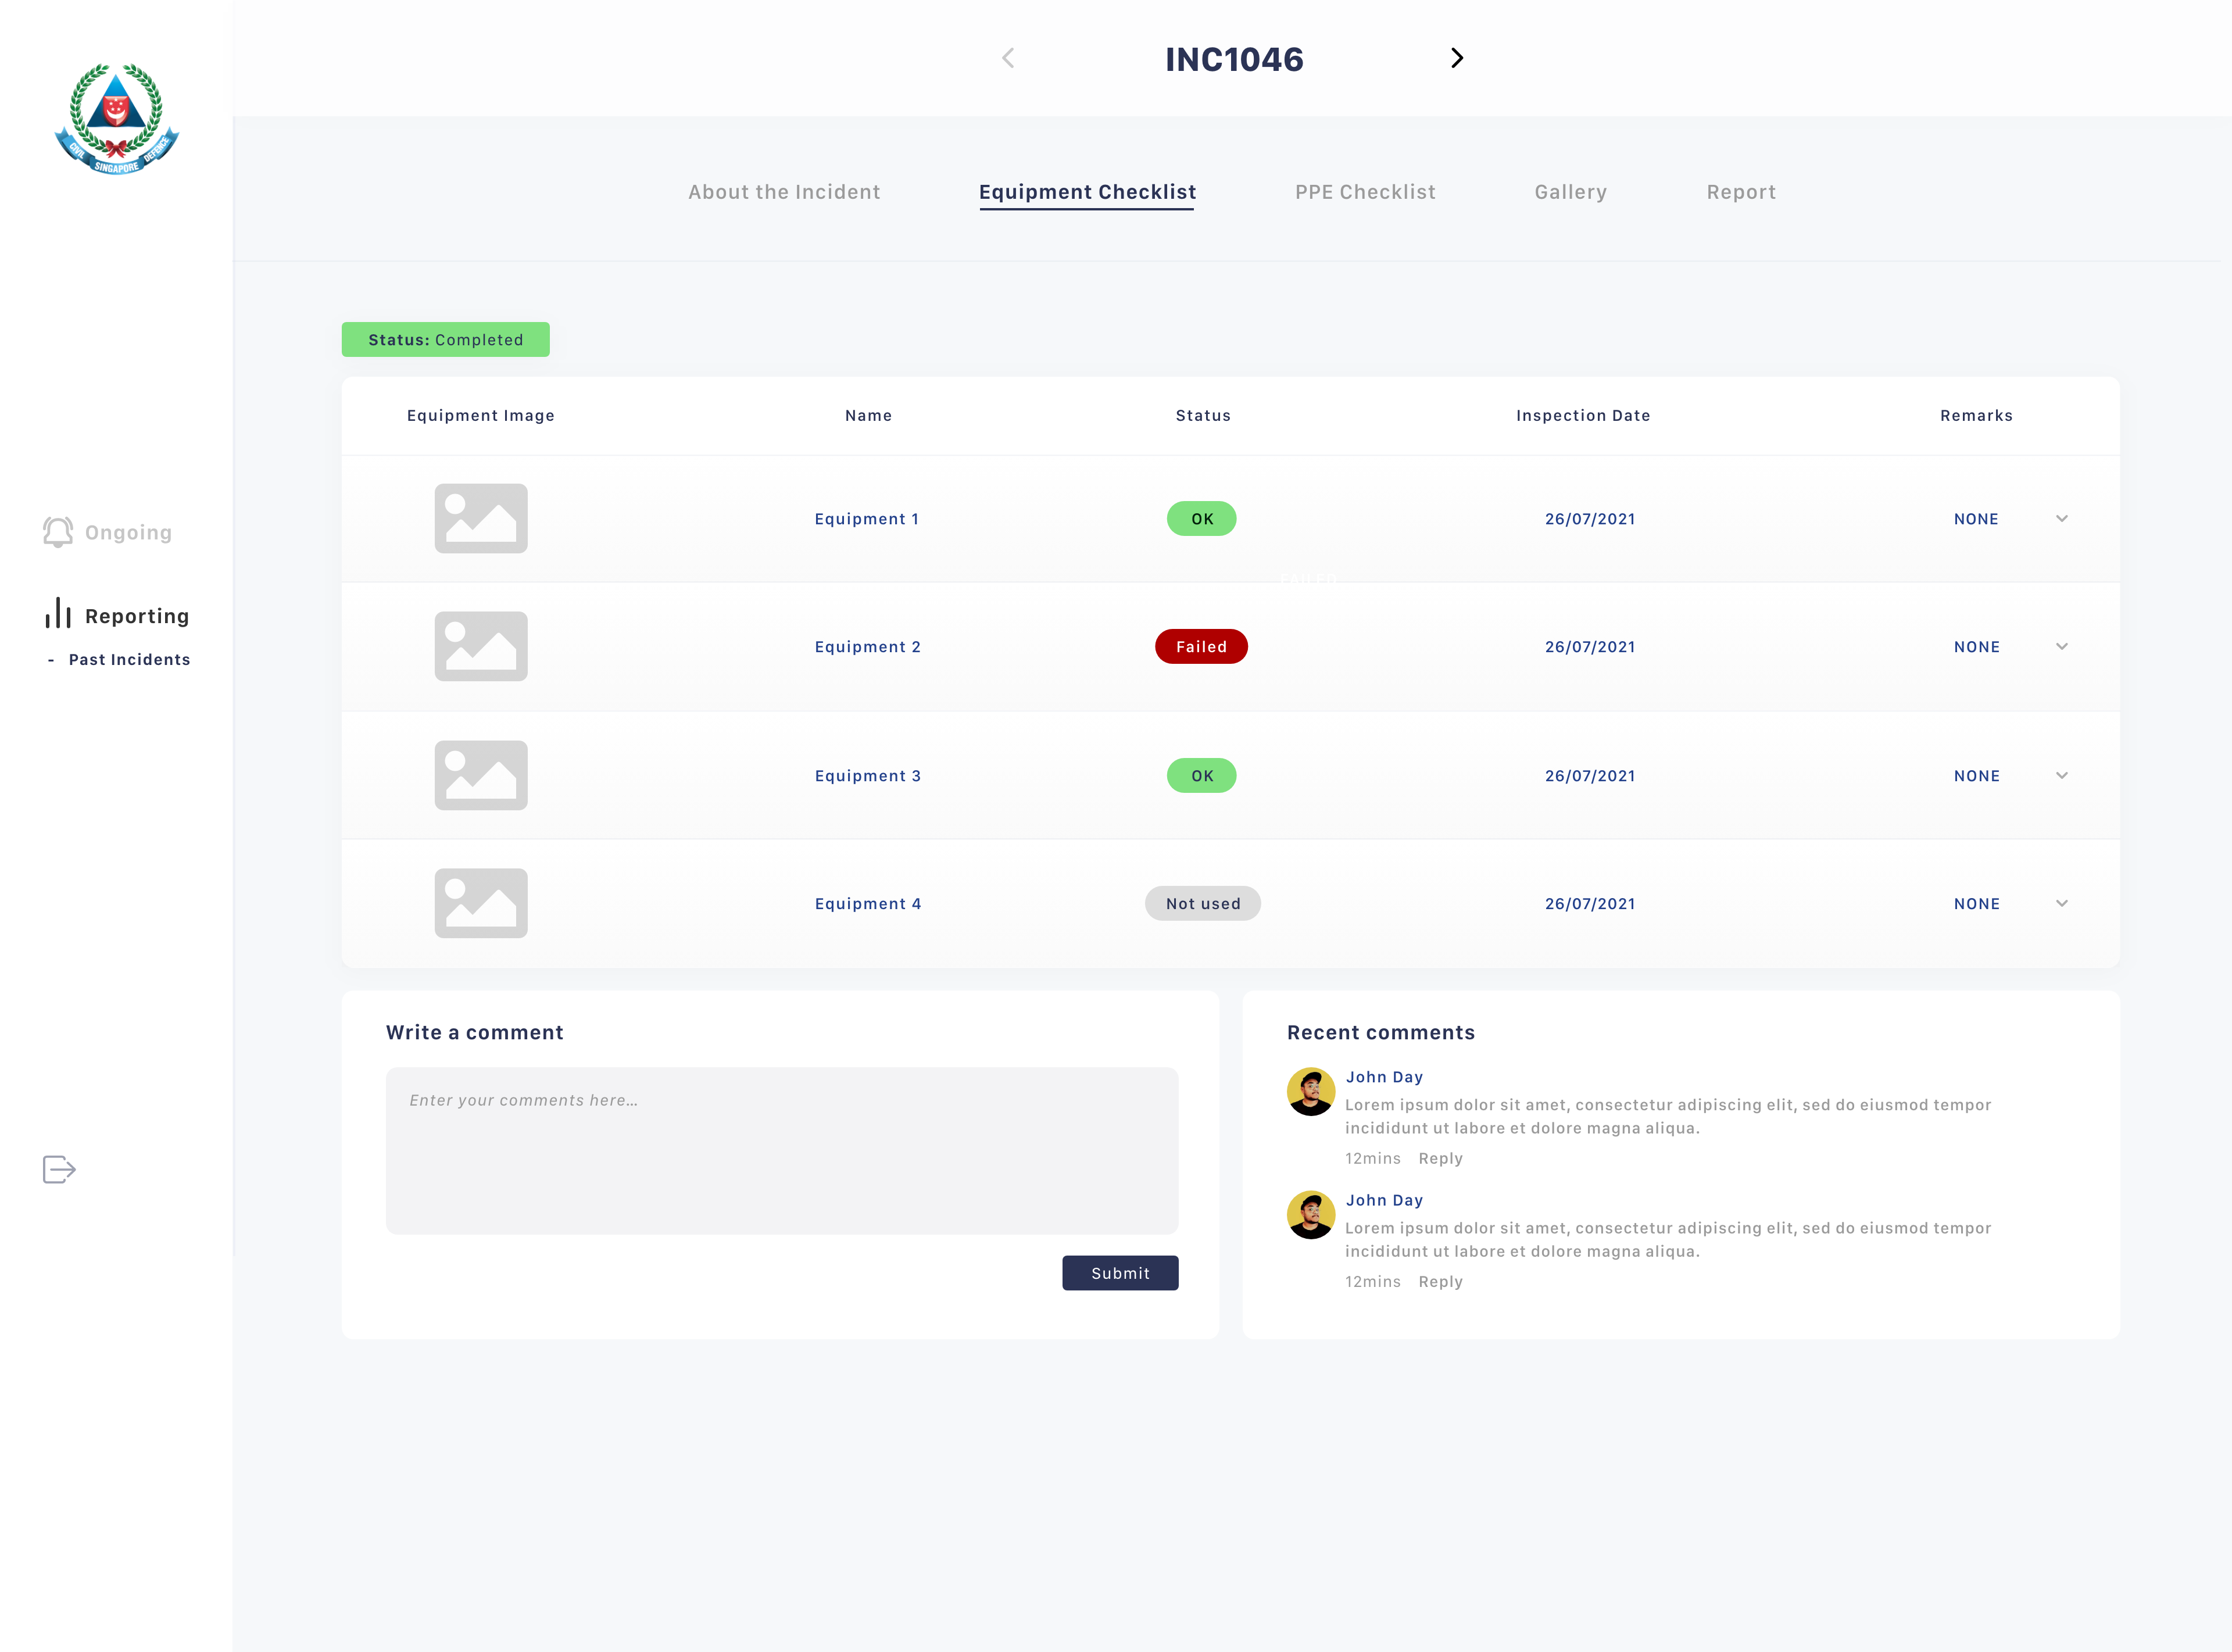Click the Equipment Image column header

pos(480,415)
